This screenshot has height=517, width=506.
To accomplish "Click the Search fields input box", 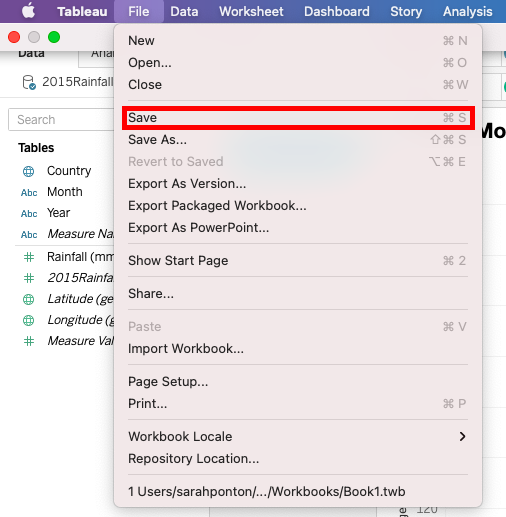I will pyautogui.click(x=61, y=120).
